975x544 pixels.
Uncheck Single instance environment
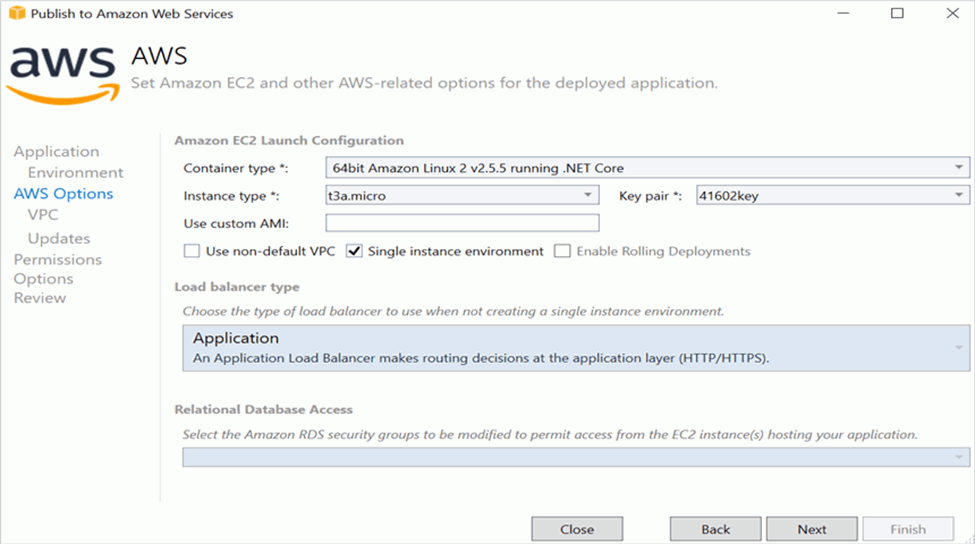click(x=354, y=251)
